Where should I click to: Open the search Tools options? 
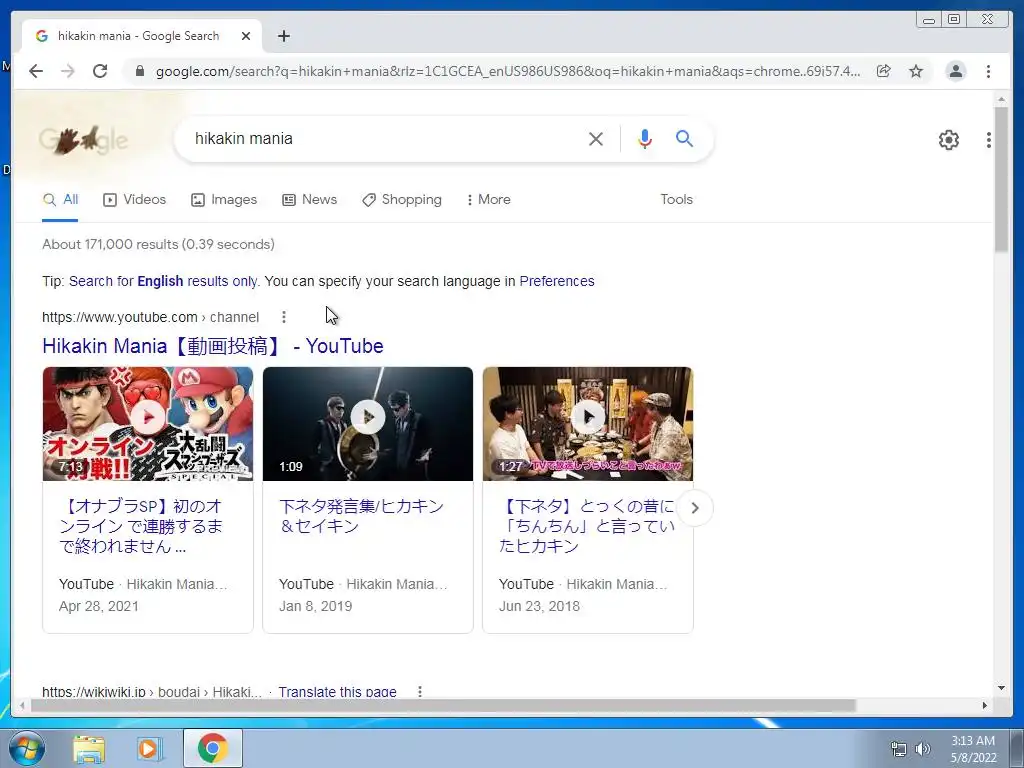676,200
